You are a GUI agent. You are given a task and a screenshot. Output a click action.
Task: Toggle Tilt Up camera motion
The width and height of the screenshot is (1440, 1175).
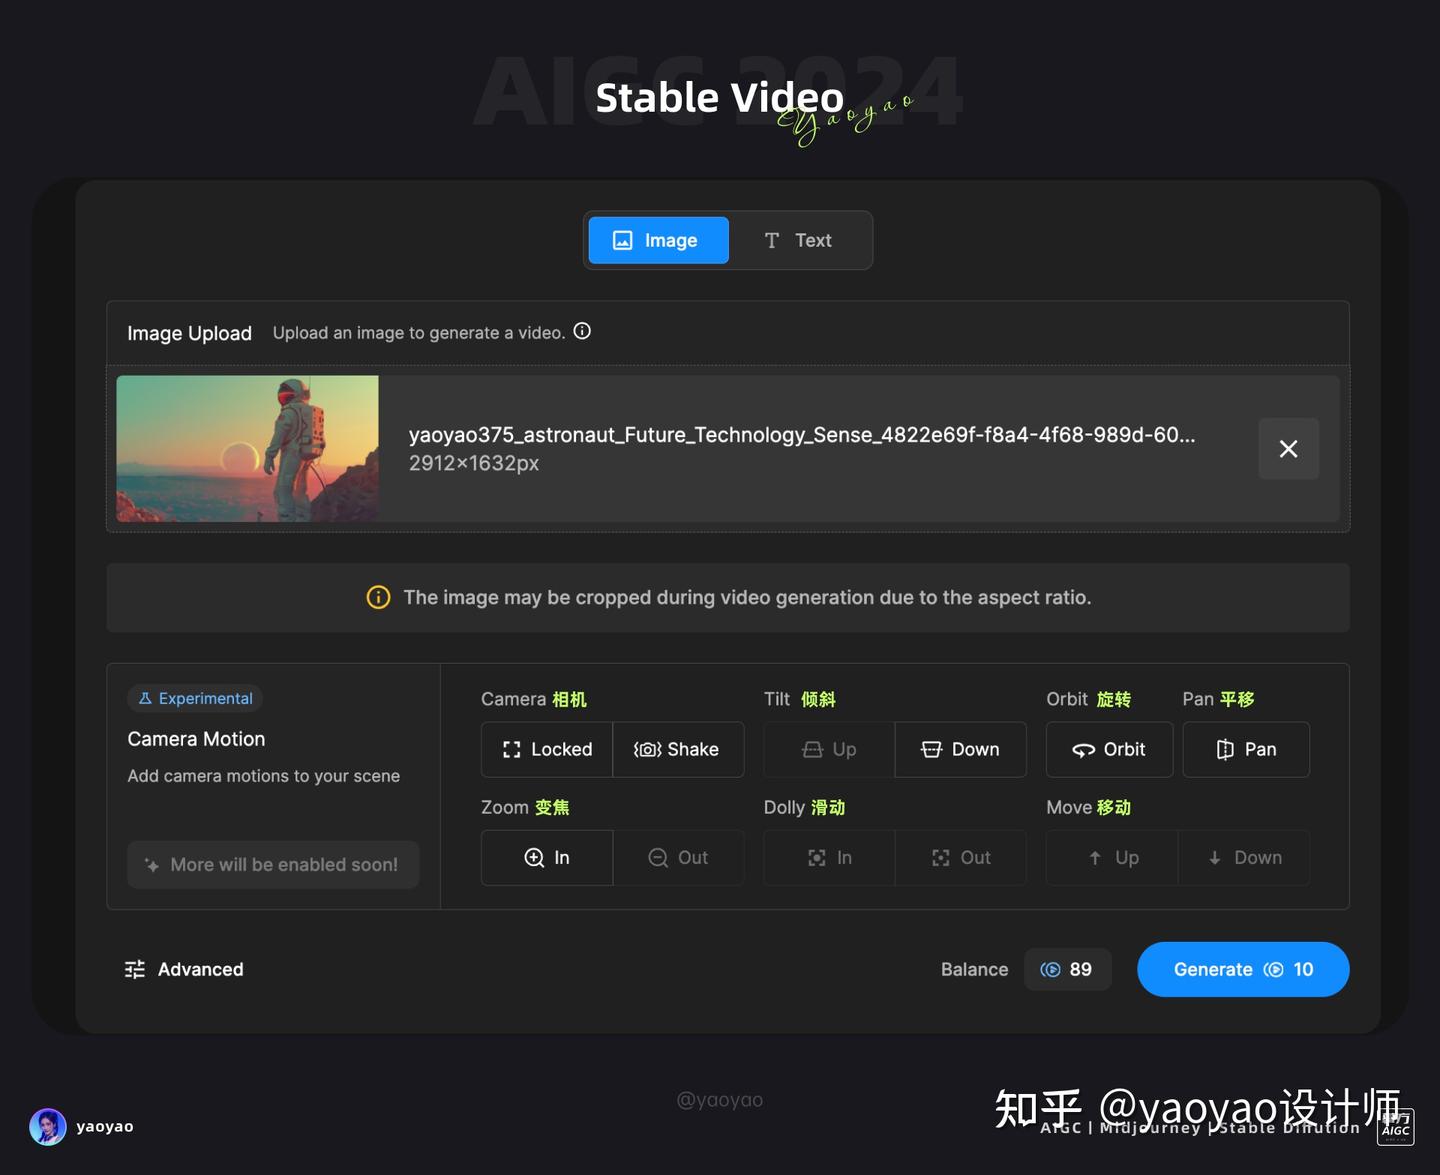point(828,749)
